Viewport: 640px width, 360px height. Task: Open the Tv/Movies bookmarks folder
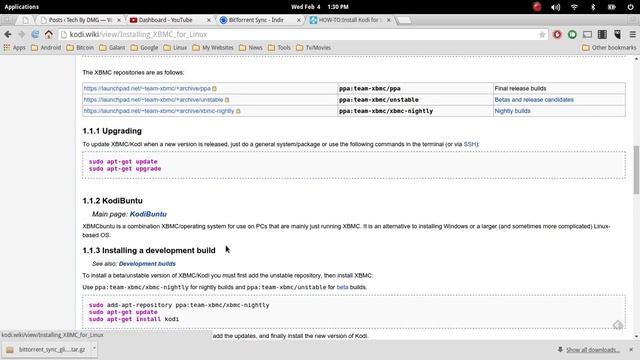coord(313,48)
